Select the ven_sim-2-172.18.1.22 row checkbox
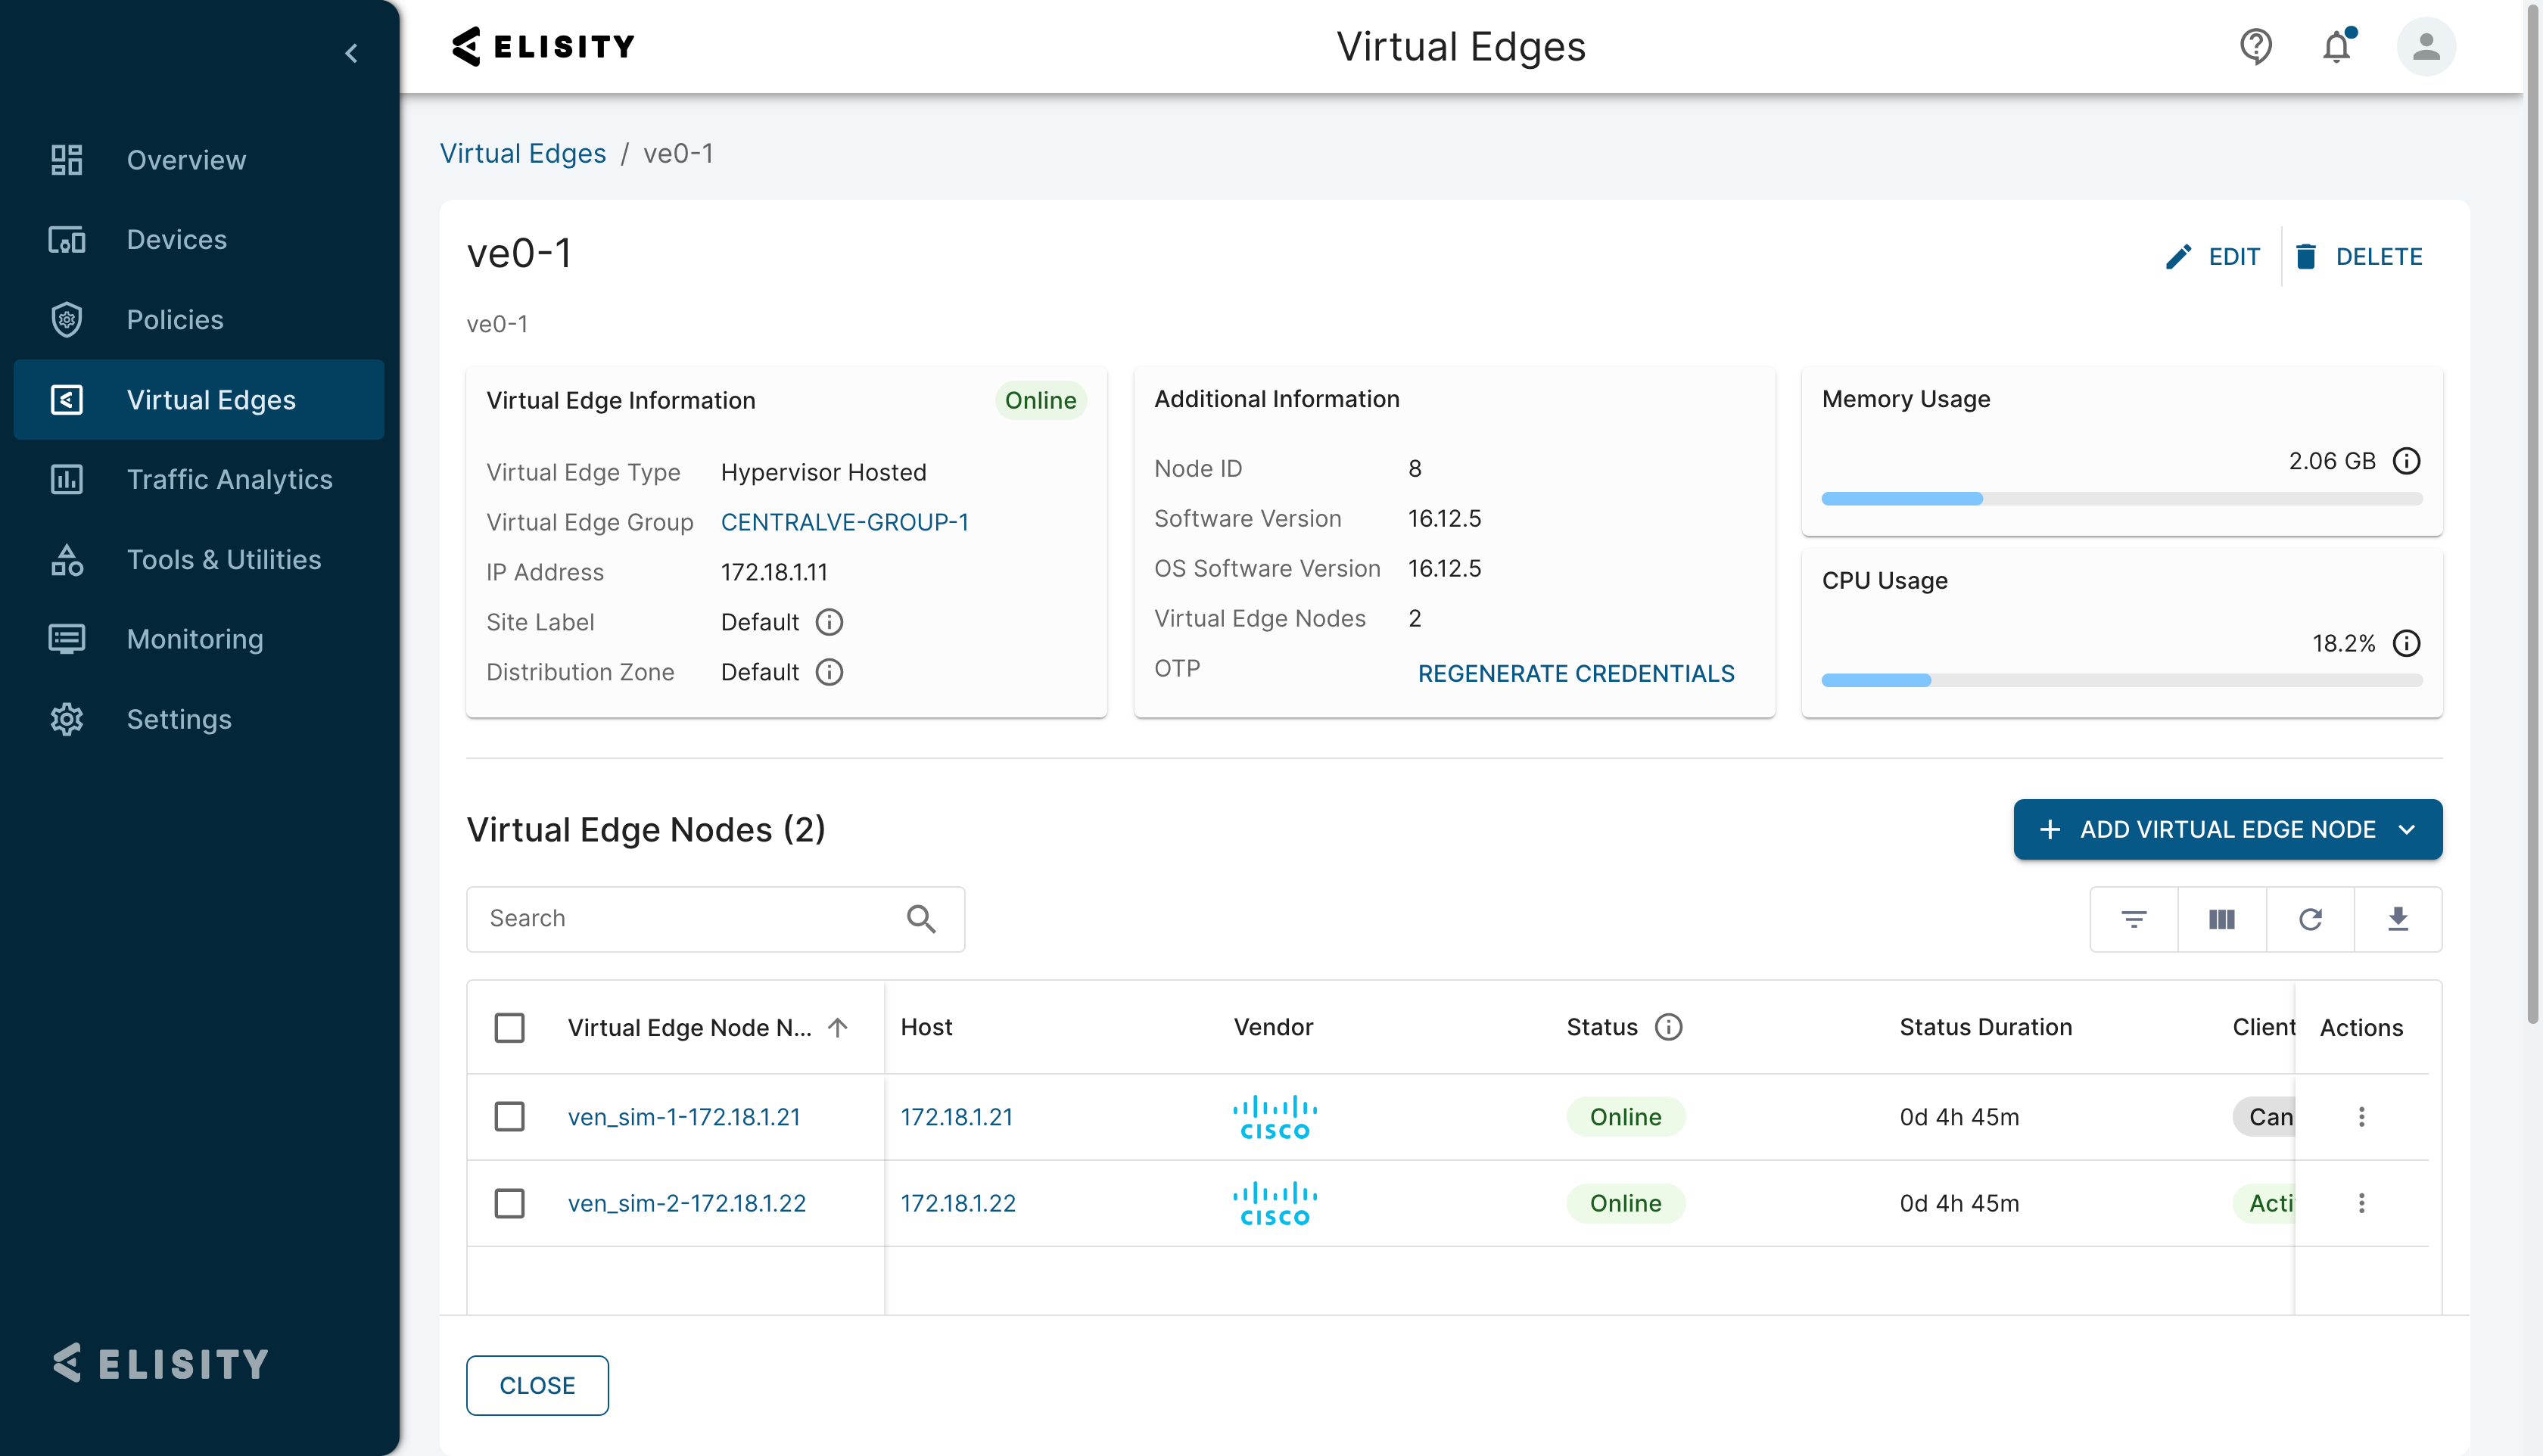Image resolution: width=2543 pixels, height=1456 pixels. coord(510,1202)
